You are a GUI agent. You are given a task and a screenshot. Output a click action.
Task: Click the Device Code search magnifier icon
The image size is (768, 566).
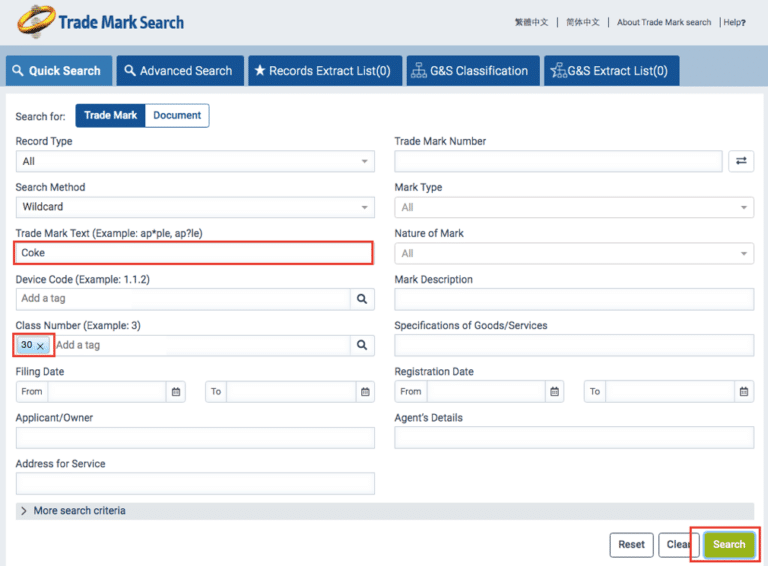tap(362, 298)
